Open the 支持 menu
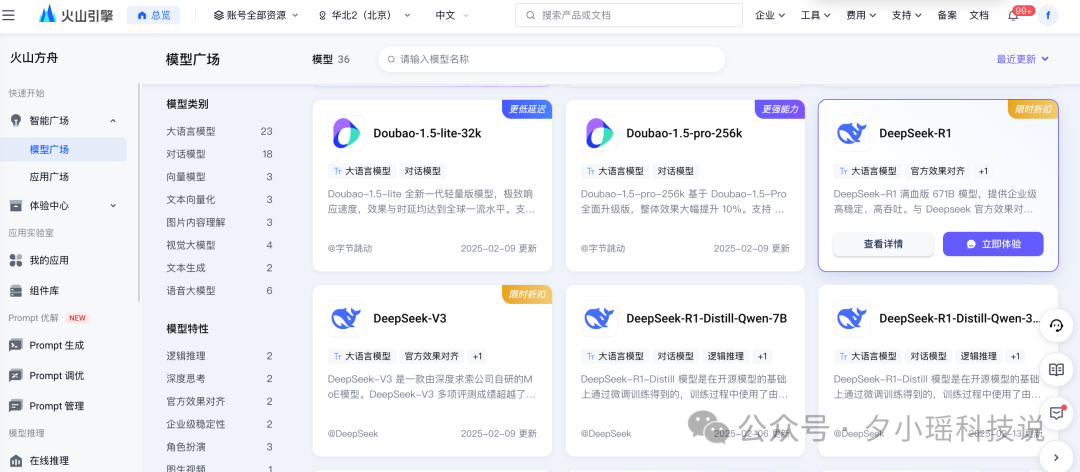The image size is (1080, 472). pyautogui.click(x=906, y=14)
